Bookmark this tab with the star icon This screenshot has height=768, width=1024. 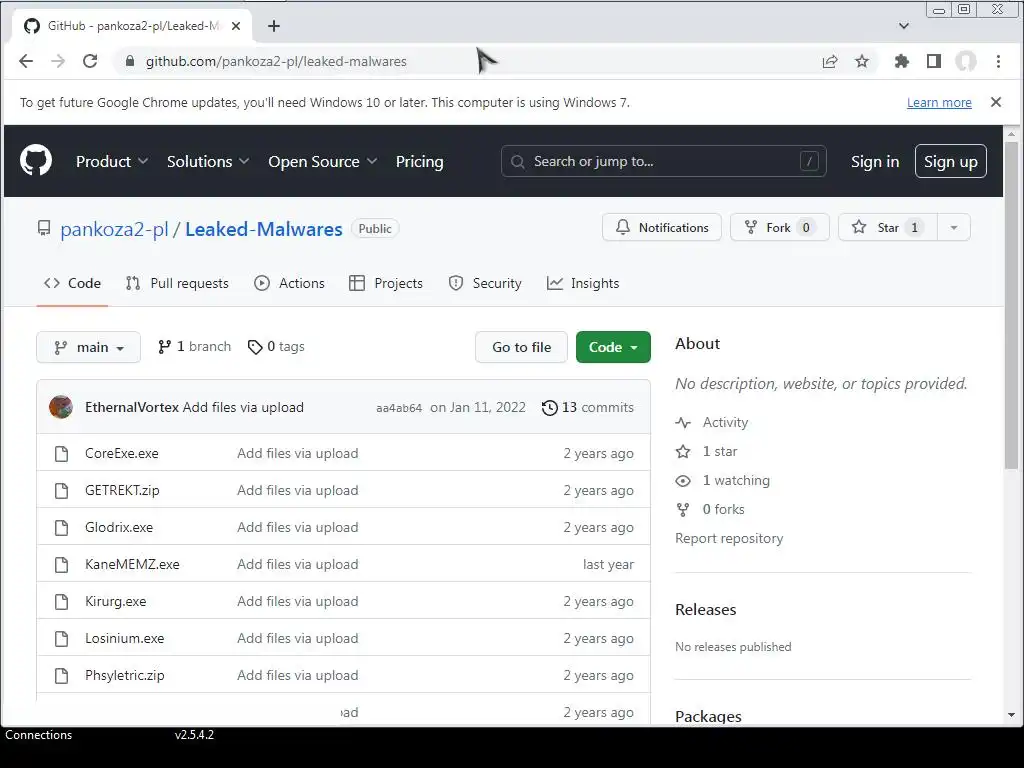click(x=862, y=61)
